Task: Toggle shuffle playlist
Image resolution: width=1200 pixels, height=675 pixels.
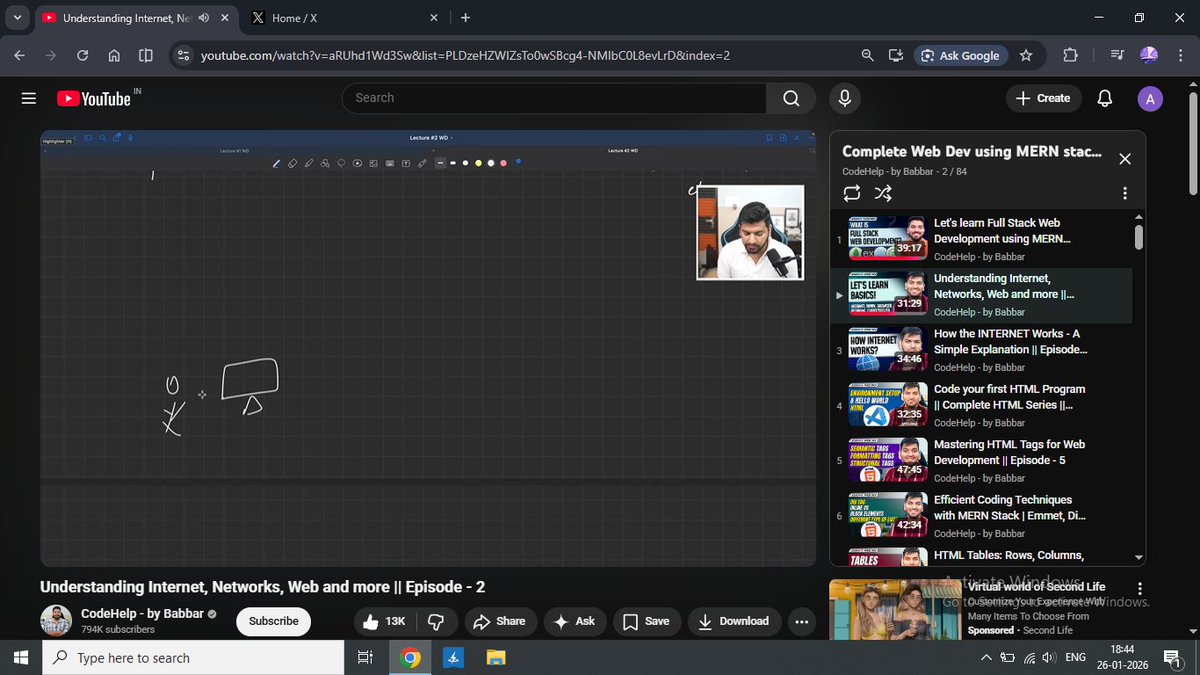Action: click(883, 193)
